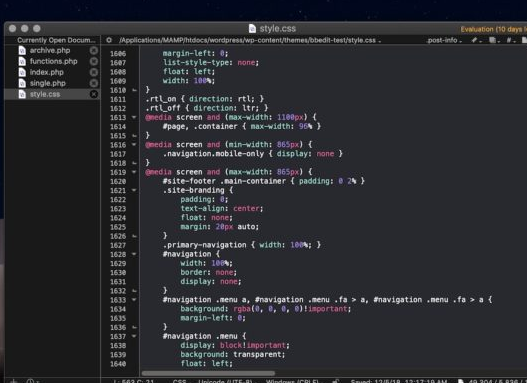This screenshot has height=383, width=527.
Task: Click the Saved date entry in status bar
Action: tap(399, 381)
